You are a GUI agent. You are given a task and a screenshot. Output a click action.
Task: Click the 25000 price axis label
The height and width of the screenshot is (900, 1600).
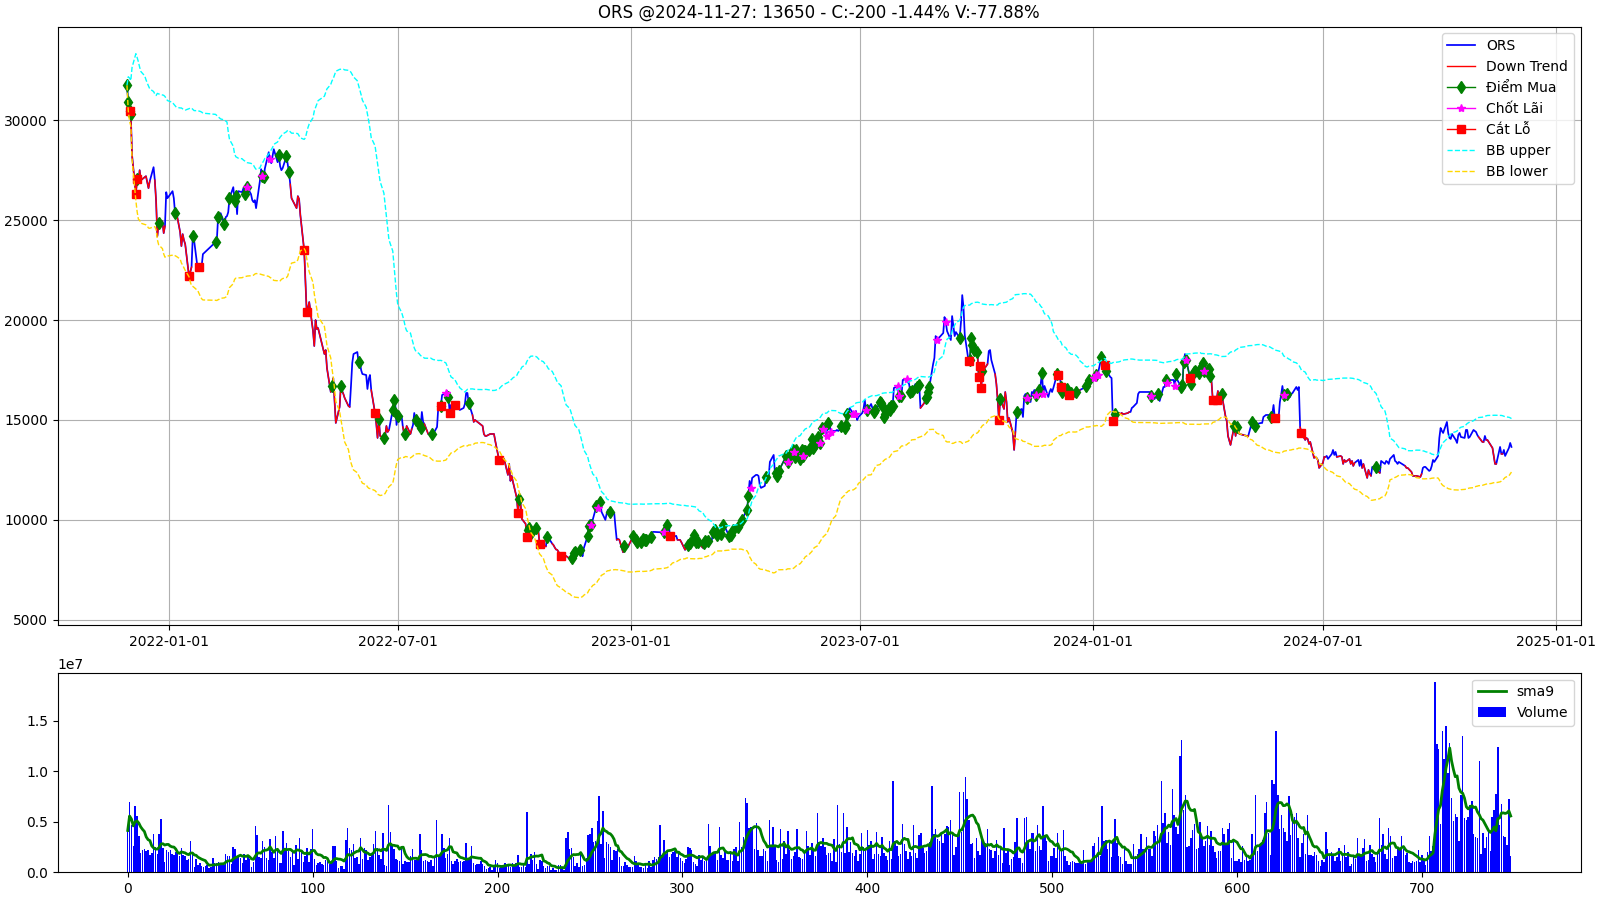(27, 221)
